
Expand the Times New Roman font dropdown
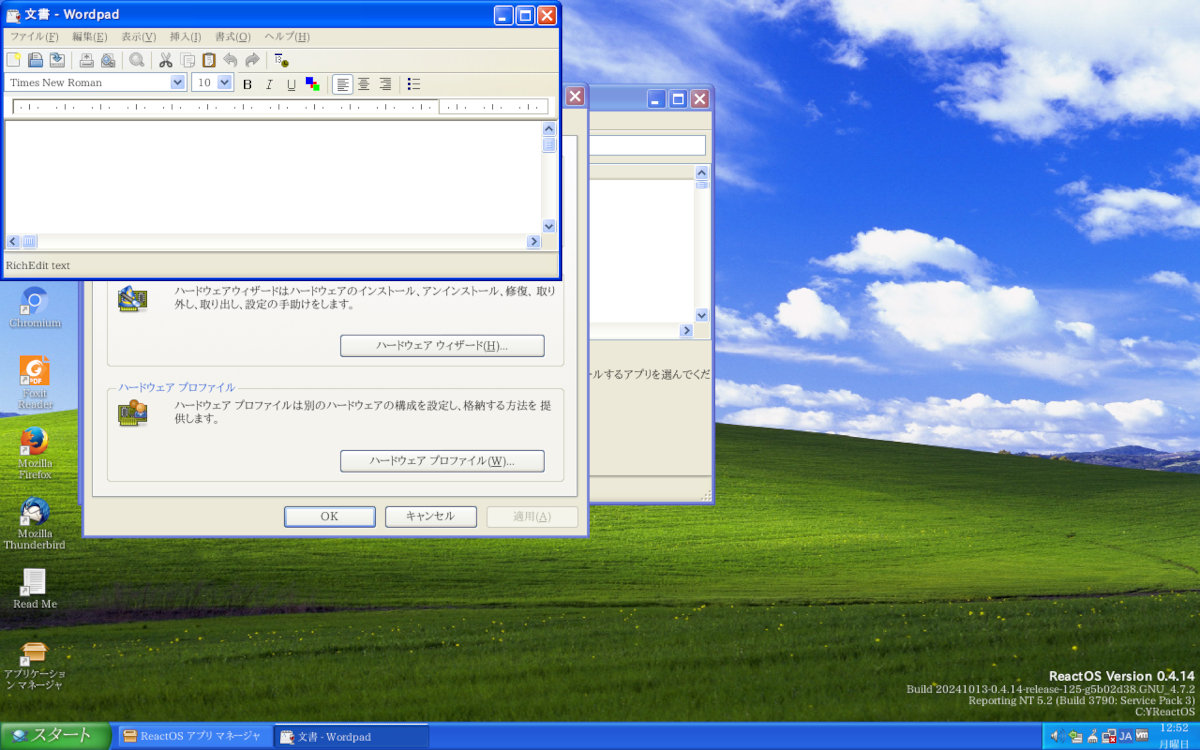[x=178, y=83]
